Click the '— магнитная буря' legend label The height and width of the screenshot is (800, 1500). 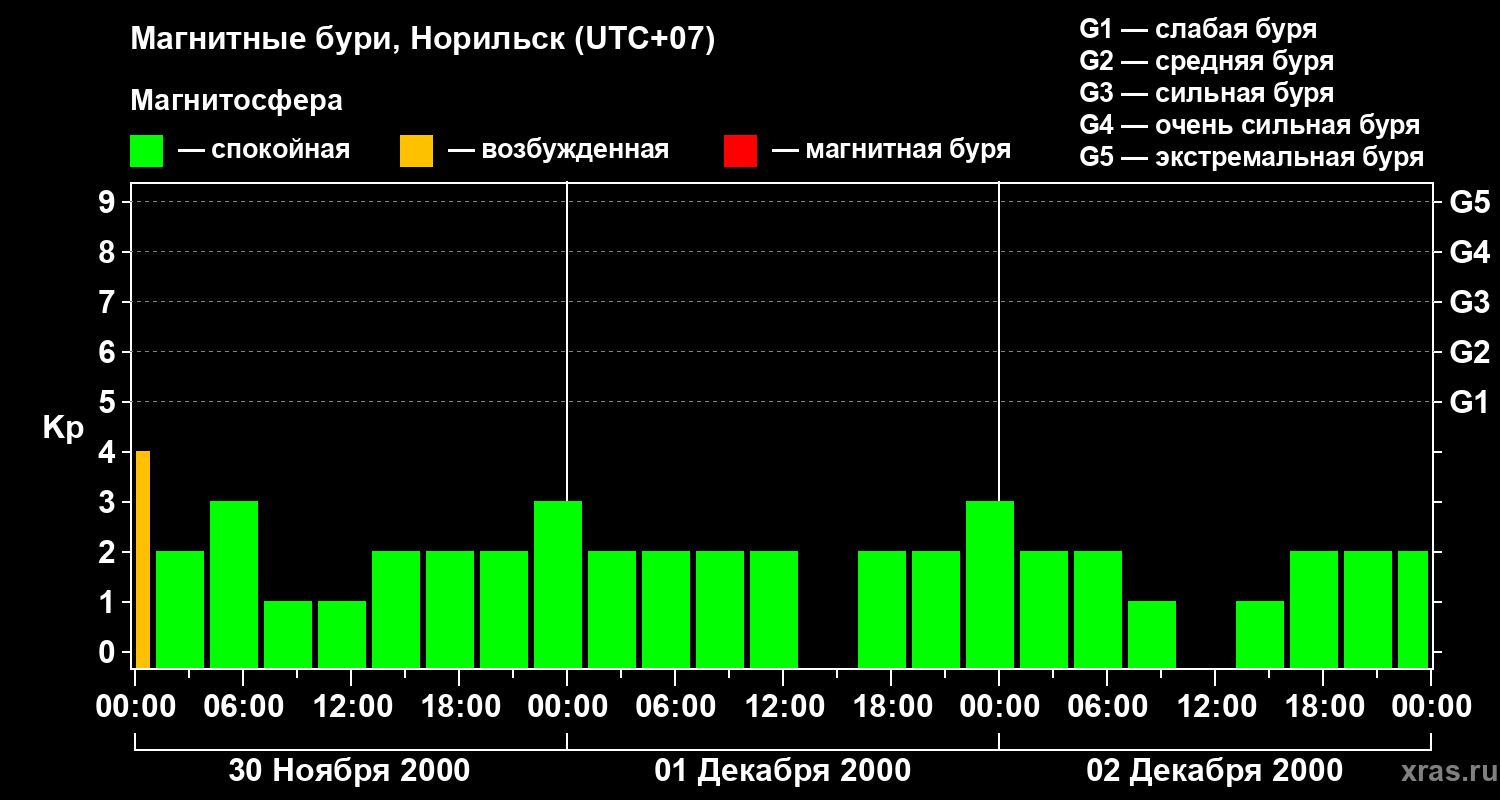(x=892, y=150)
